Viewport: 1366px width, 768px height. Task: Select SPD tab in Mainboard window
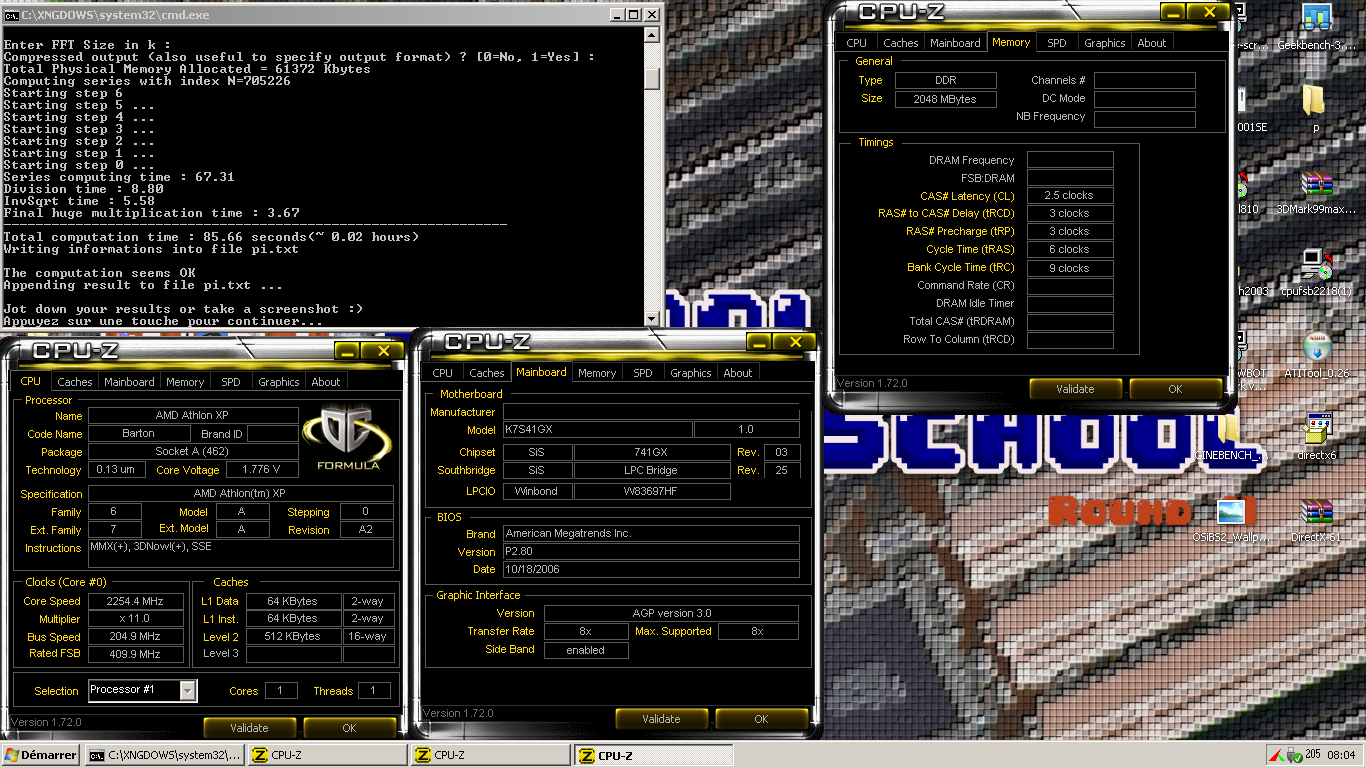[x=643, y=373]
